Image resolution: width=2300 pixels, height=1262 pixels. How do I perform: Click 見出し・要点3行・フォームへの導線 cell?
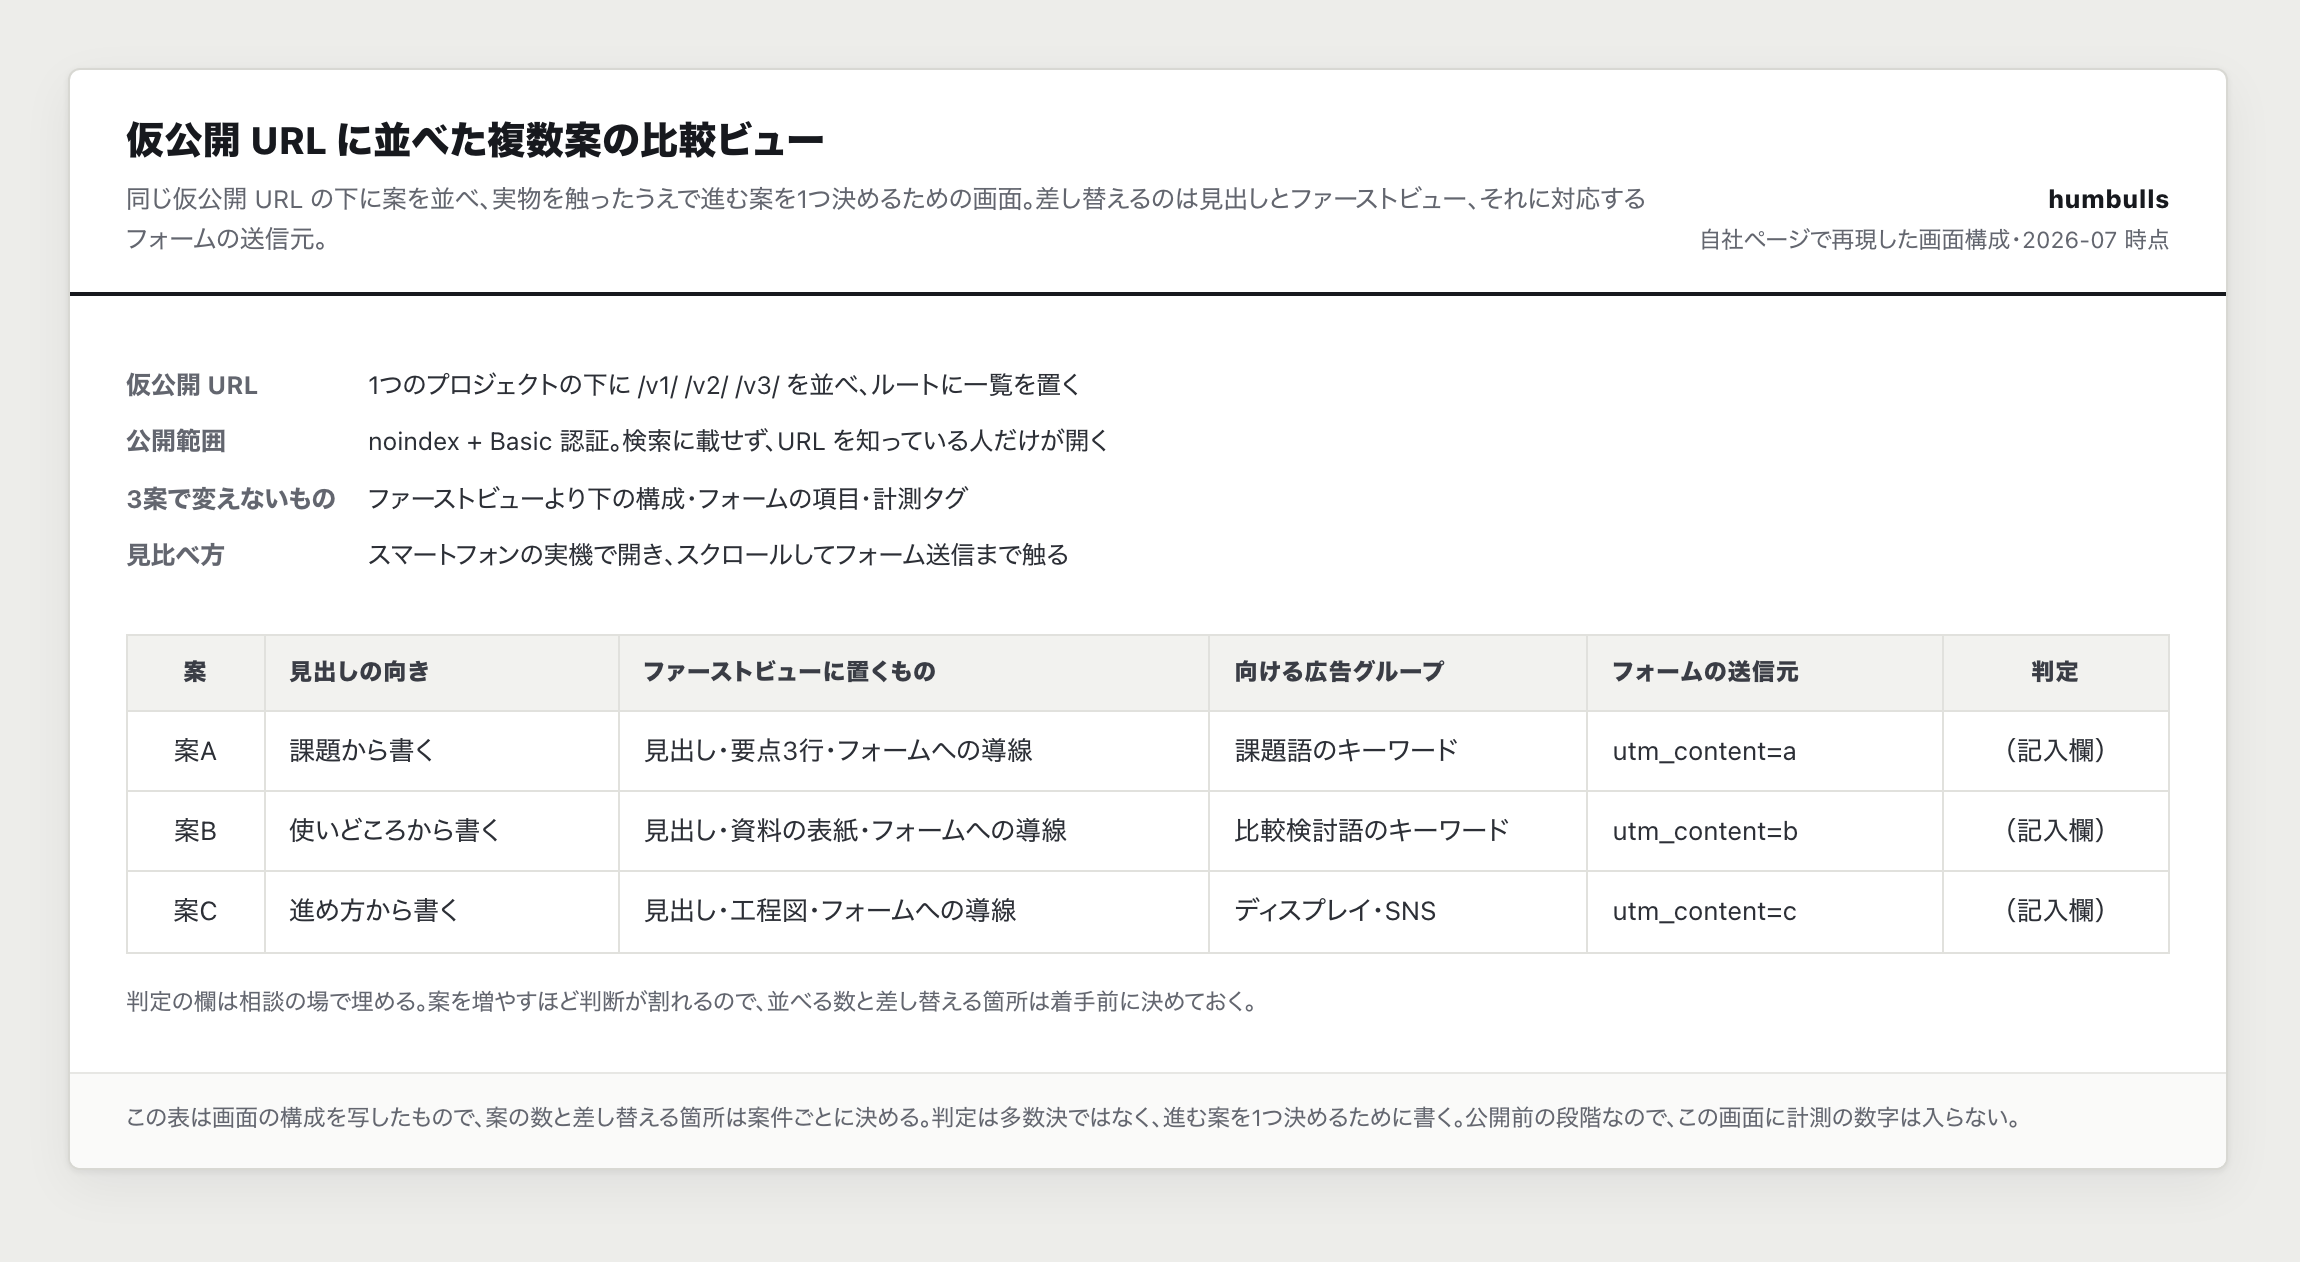click(914, 751)
